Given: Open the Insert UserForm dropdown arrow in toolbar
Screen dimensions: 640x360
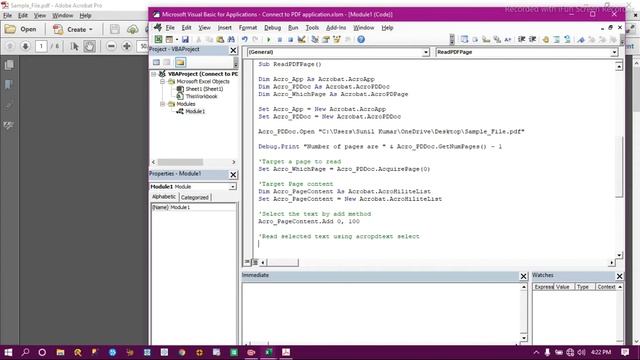Looking at the screenshot, I should (x=177, y=40).
